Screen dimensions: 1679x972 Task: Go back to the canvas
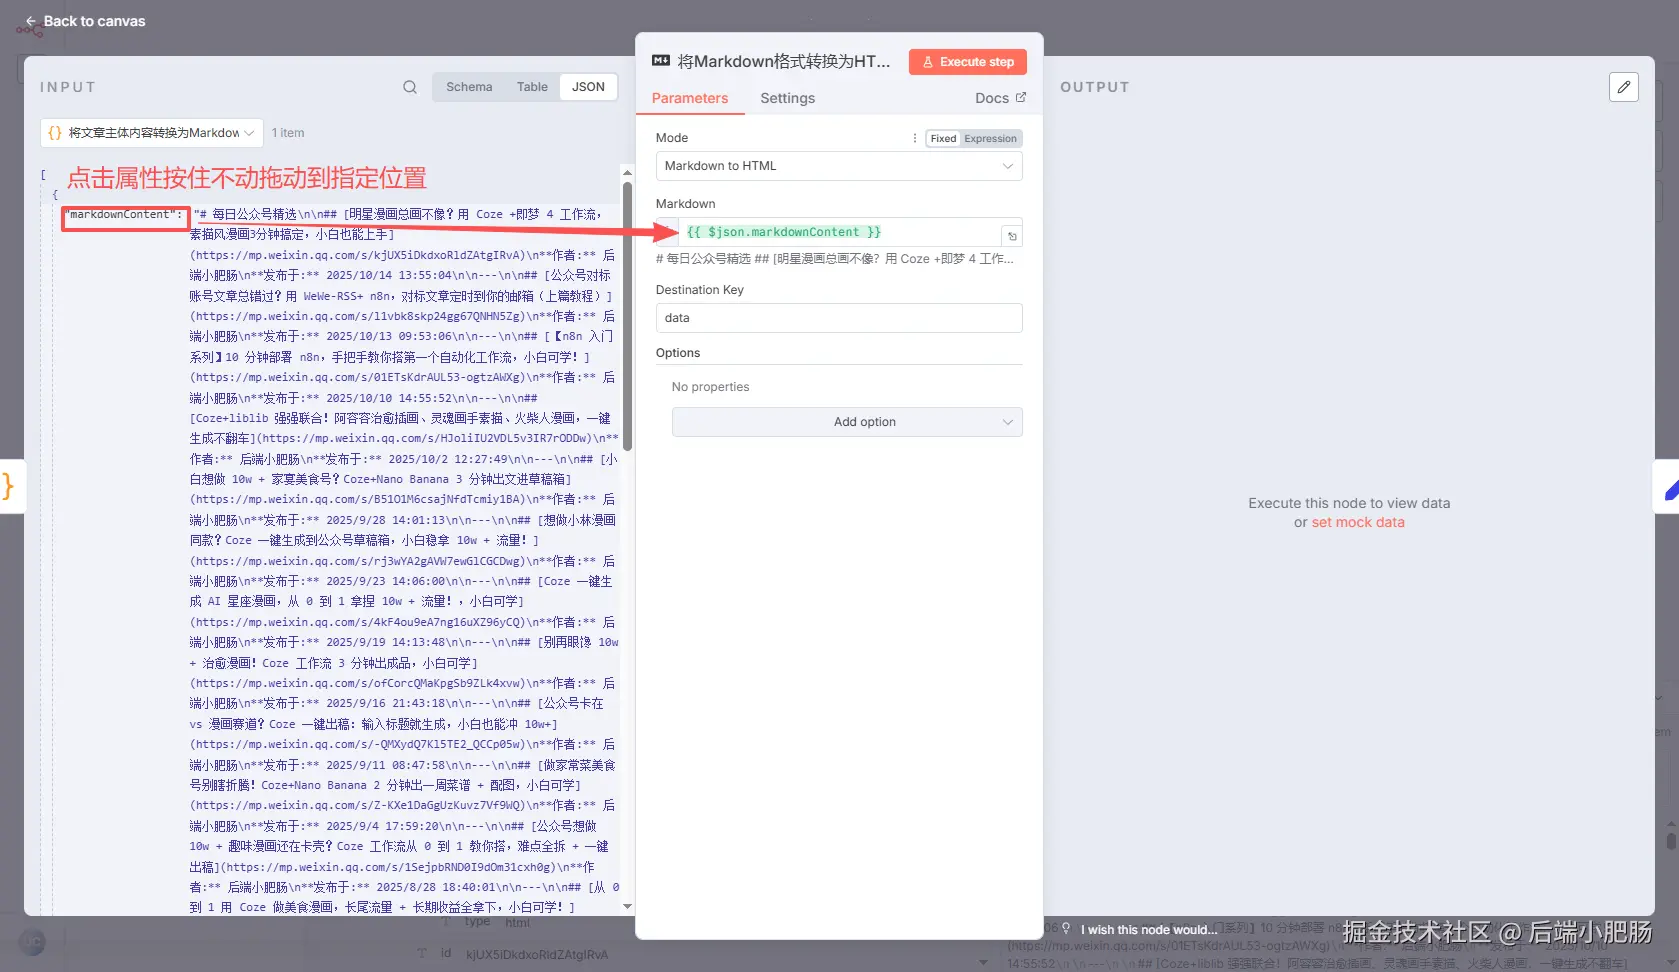pos(85,21)
